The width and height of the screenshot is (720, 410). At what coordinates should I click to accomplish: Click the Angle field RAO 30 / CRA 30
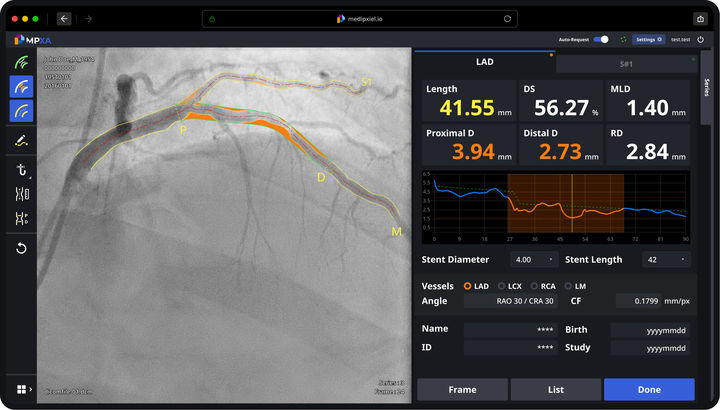(510, 301)
